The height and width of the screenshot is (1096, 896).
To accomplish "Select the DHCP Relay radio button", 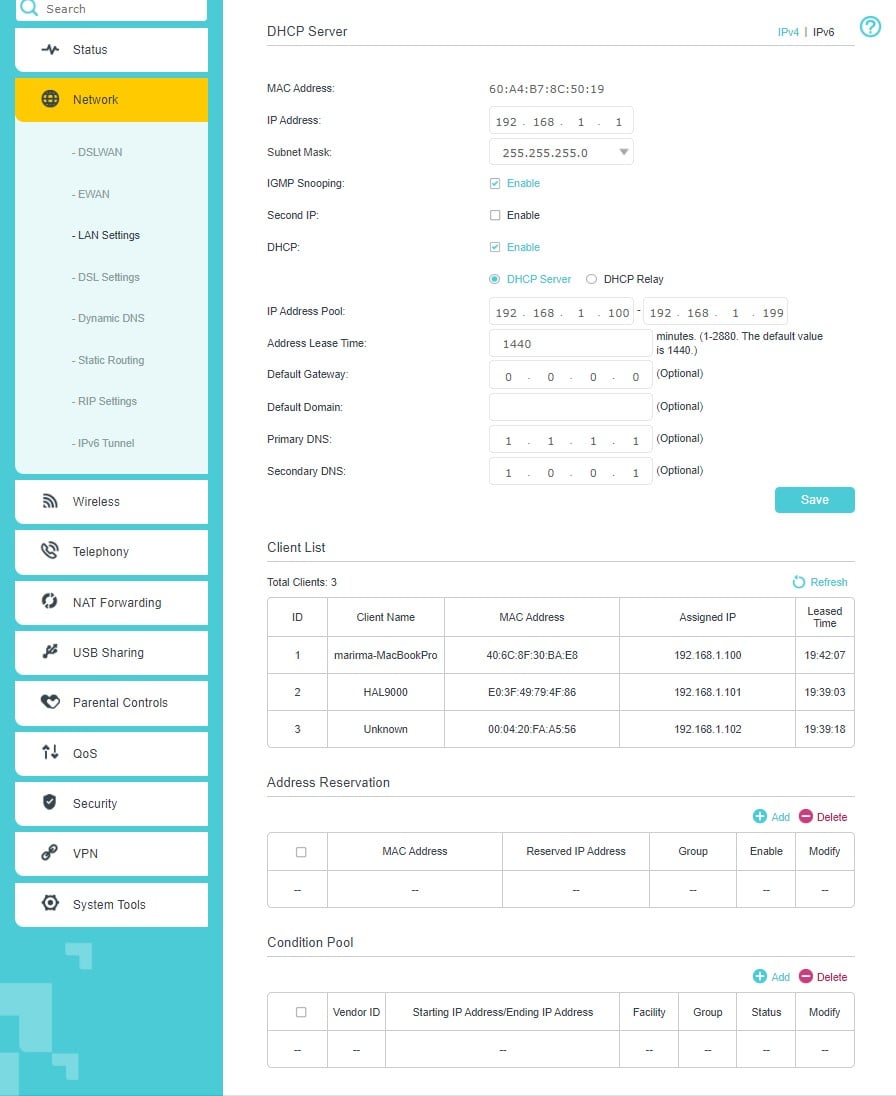I will pos(591,279).
